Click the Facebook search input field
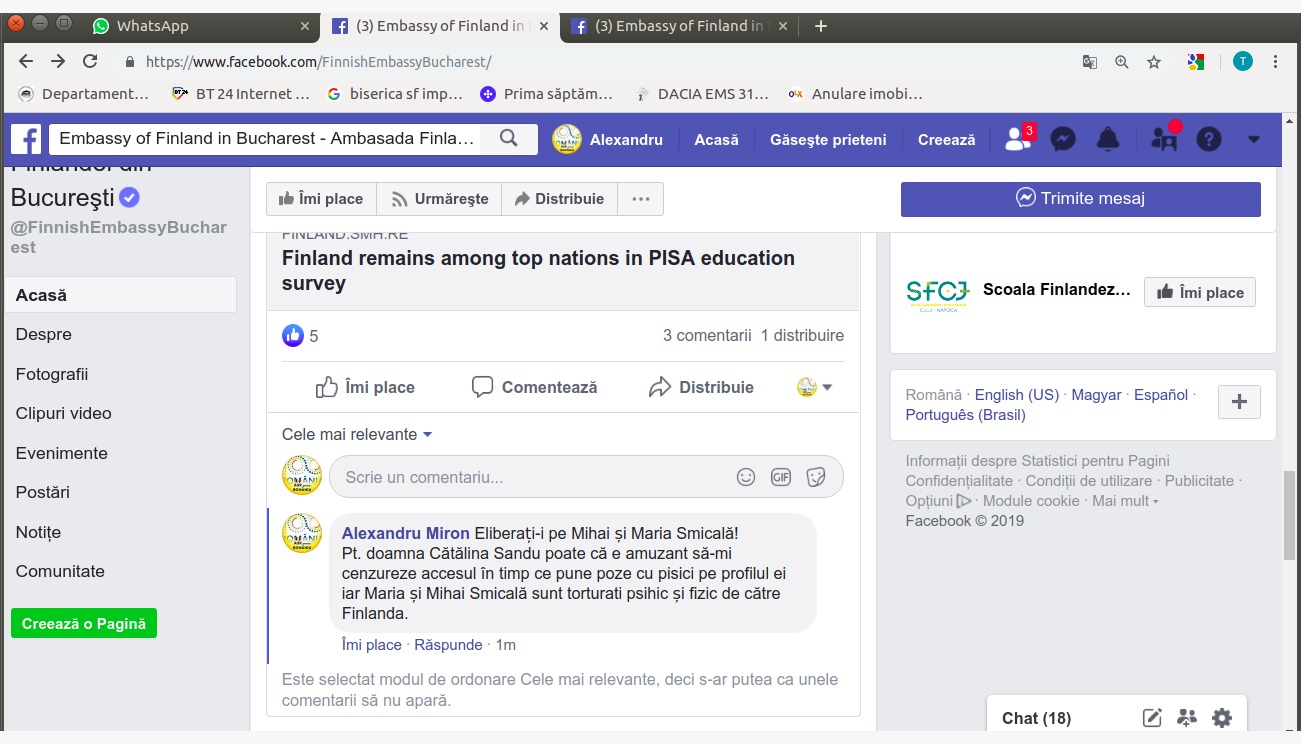1301x744 pixels. 266,139
